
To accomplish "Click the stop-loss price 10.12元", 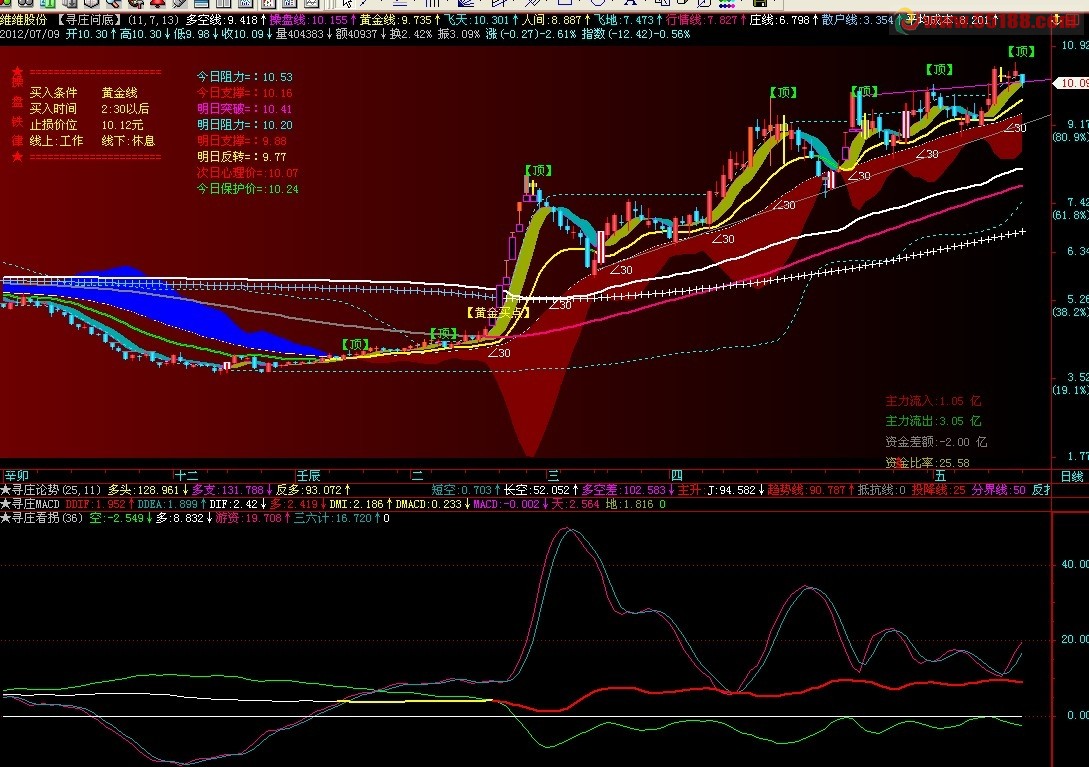I will click(122, 124).
